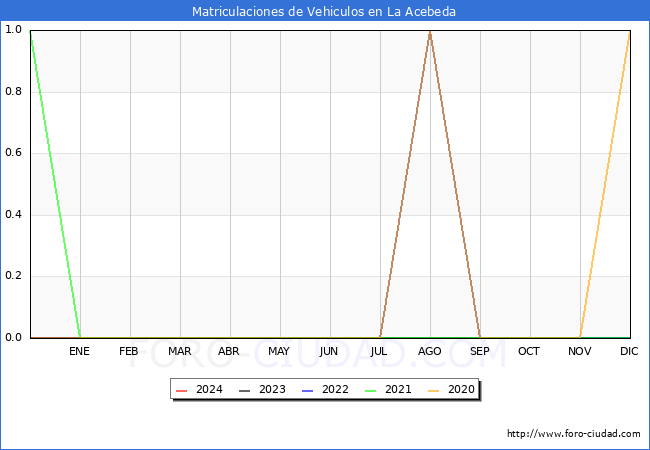Select the 2023 legend entry
Viewport: 650px width, 450px height.
coord(262,390)
